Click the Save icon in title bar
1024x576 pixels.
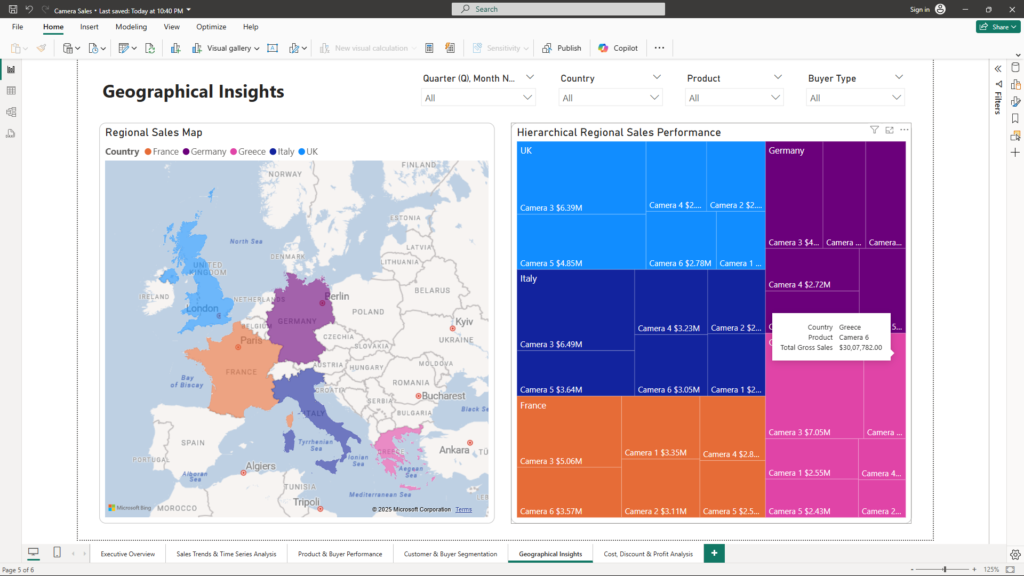click(x=12, y=9)
